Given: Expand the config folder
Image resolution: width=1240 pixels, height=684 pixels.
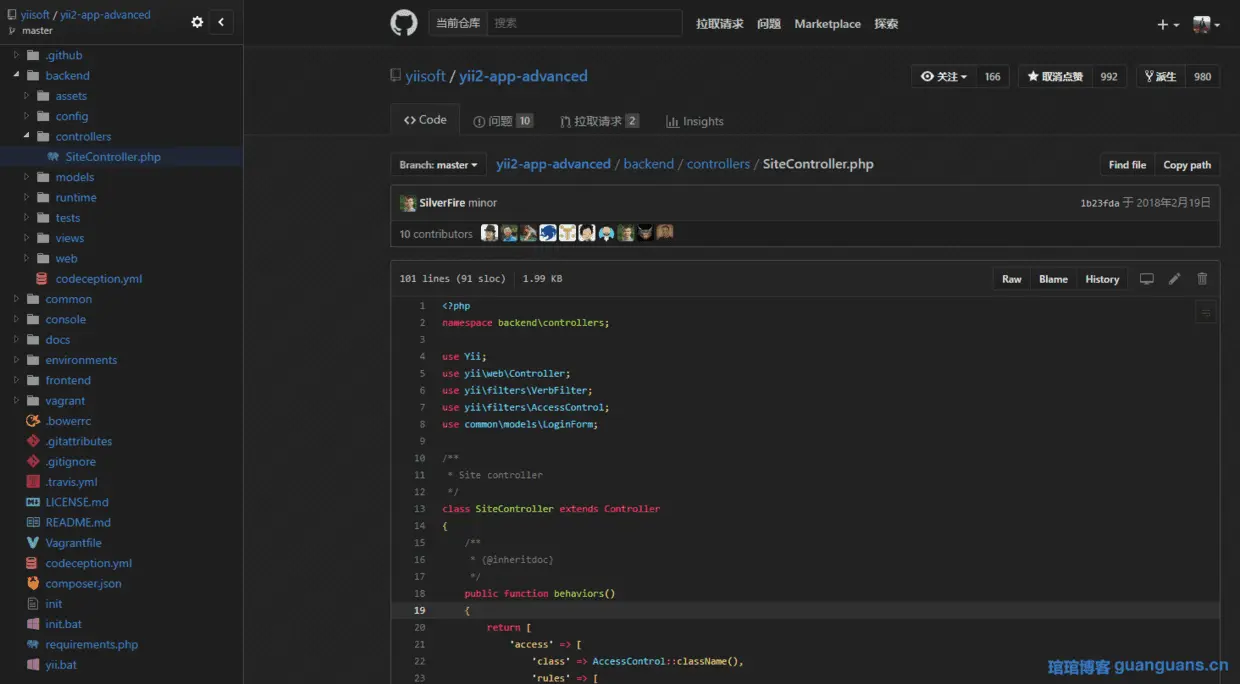Looking at the screenshot, I should 27,116.
